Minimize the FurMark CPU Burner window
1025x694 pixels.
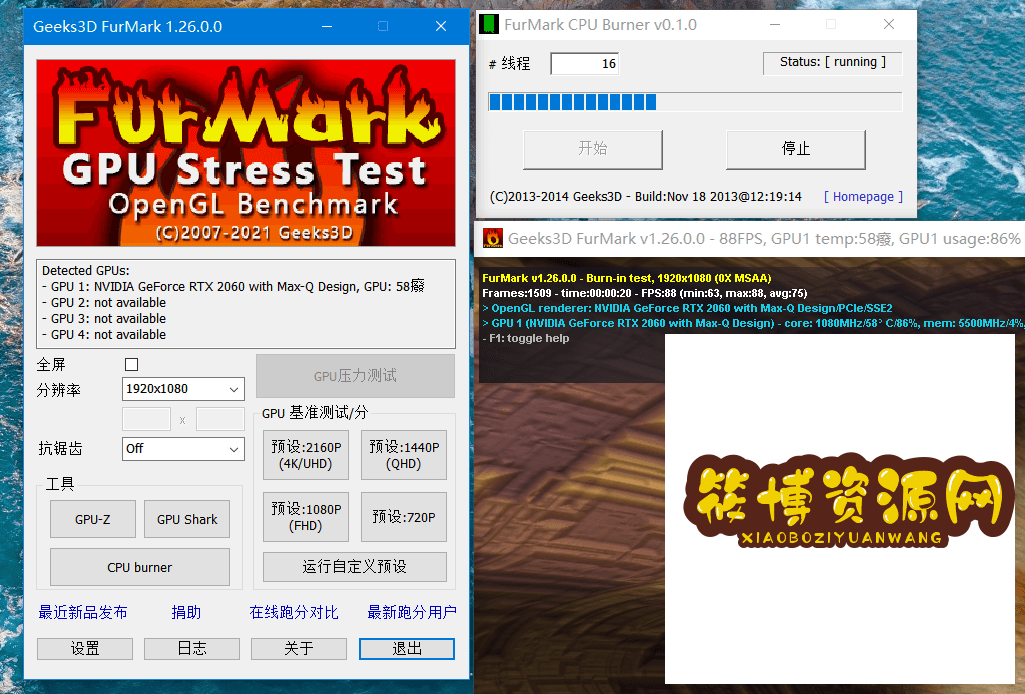click(x=775, y=25)
